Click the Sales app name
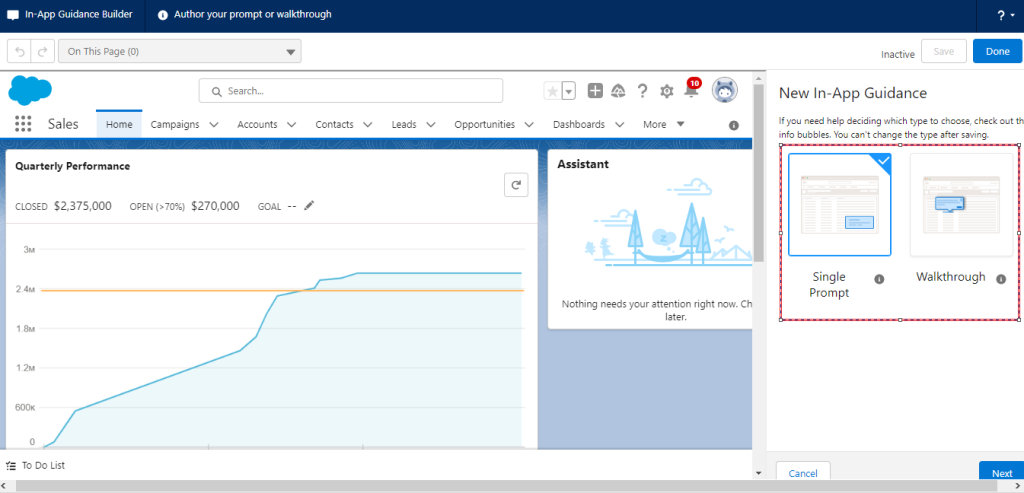Screen dimensions: 1024x493 [63, 124]
